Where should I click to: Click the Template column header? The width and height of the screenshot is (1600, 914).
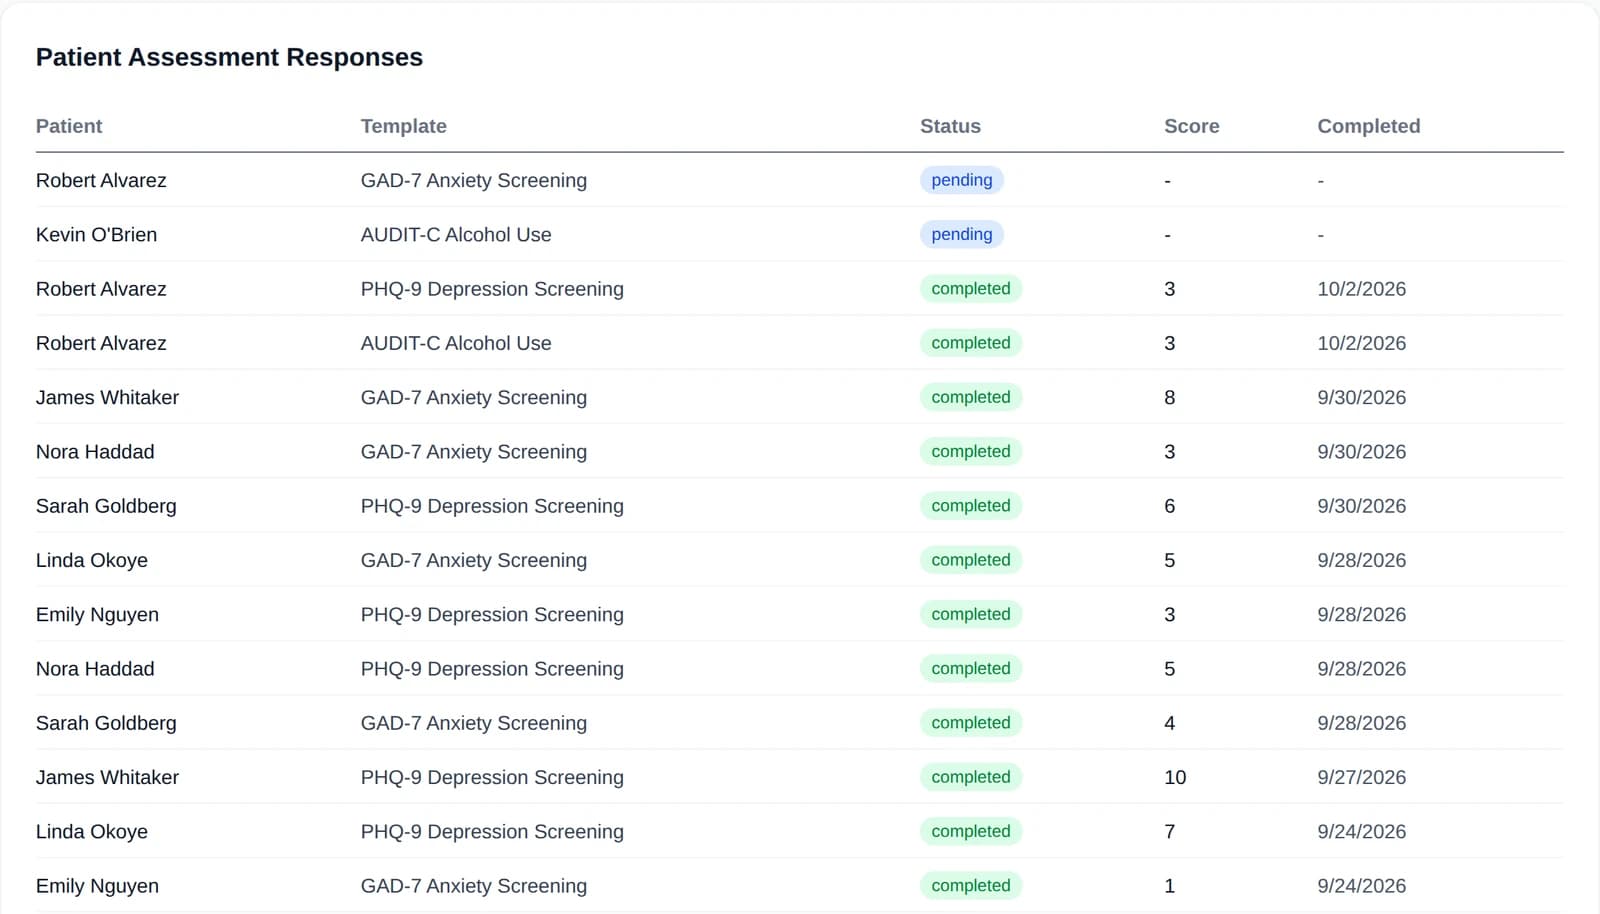point(404,126)
